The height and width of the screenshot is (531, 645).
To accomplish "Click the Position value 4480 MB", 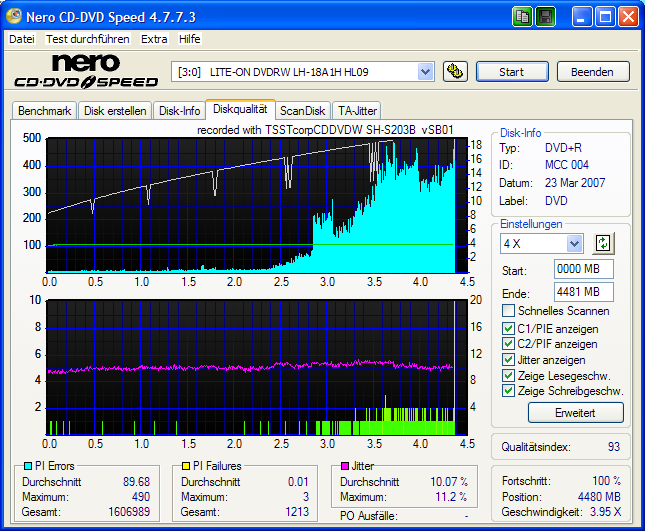I will point(599,497).
